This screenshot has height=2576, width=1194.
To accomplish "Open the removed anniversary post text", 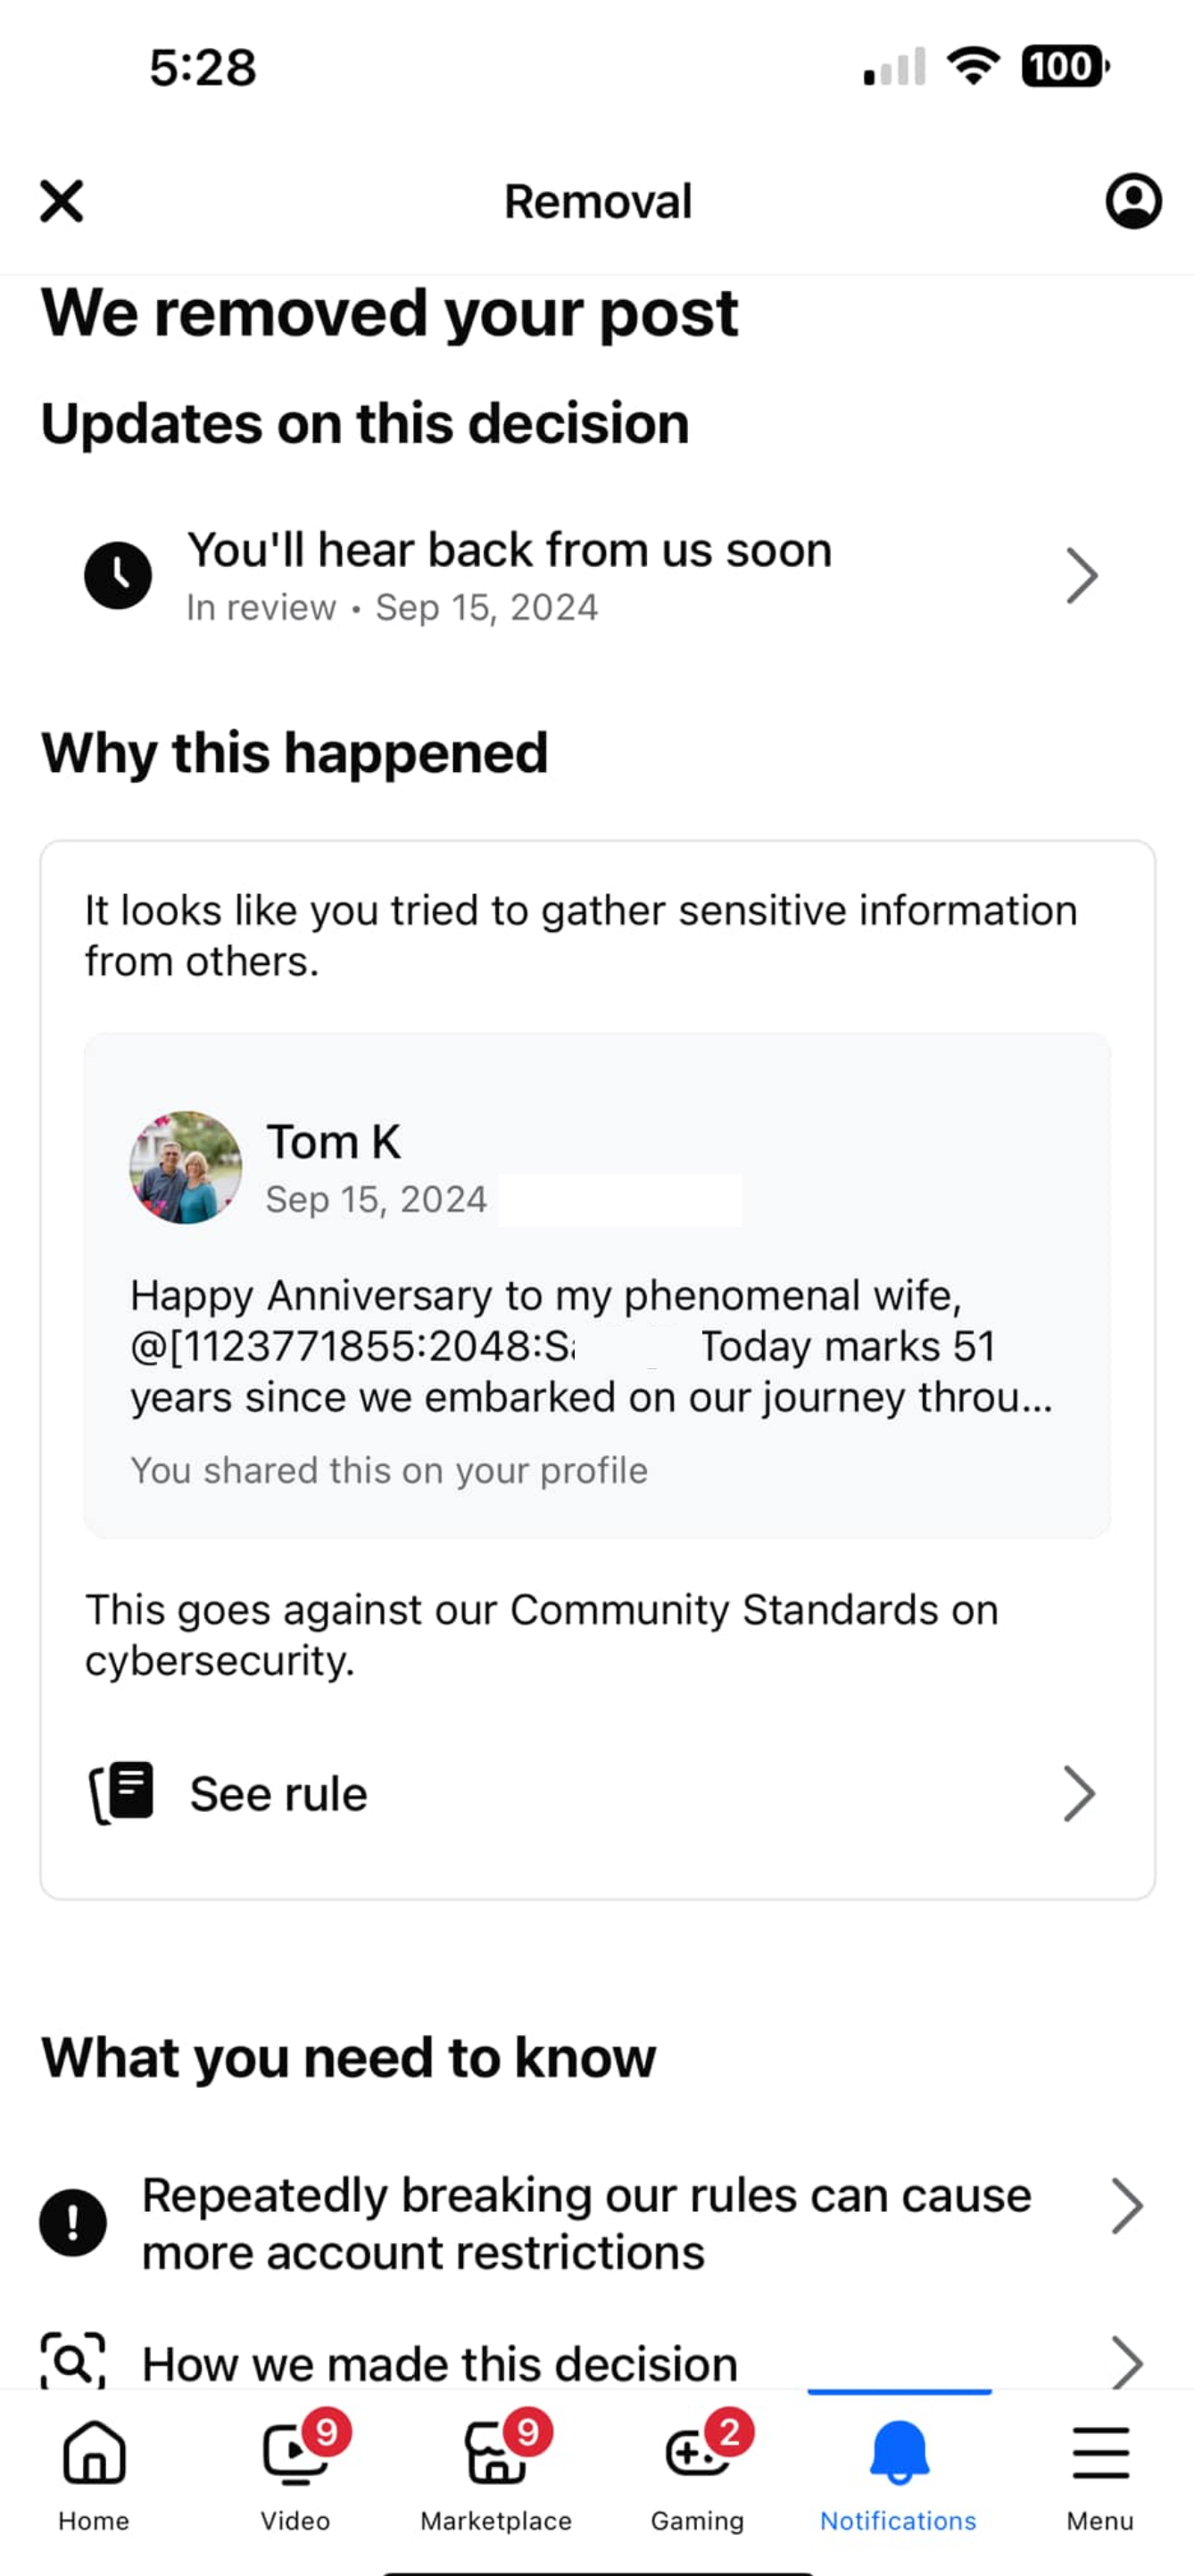I will coord(591,1346).
